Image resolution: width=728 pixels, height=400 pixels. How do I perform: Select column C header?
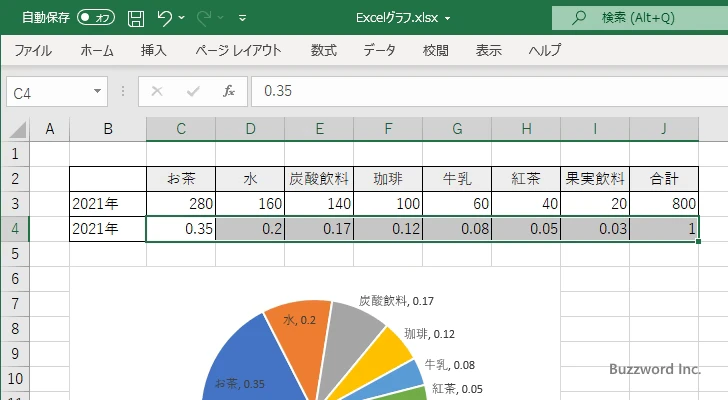click(x=181, y=129)
